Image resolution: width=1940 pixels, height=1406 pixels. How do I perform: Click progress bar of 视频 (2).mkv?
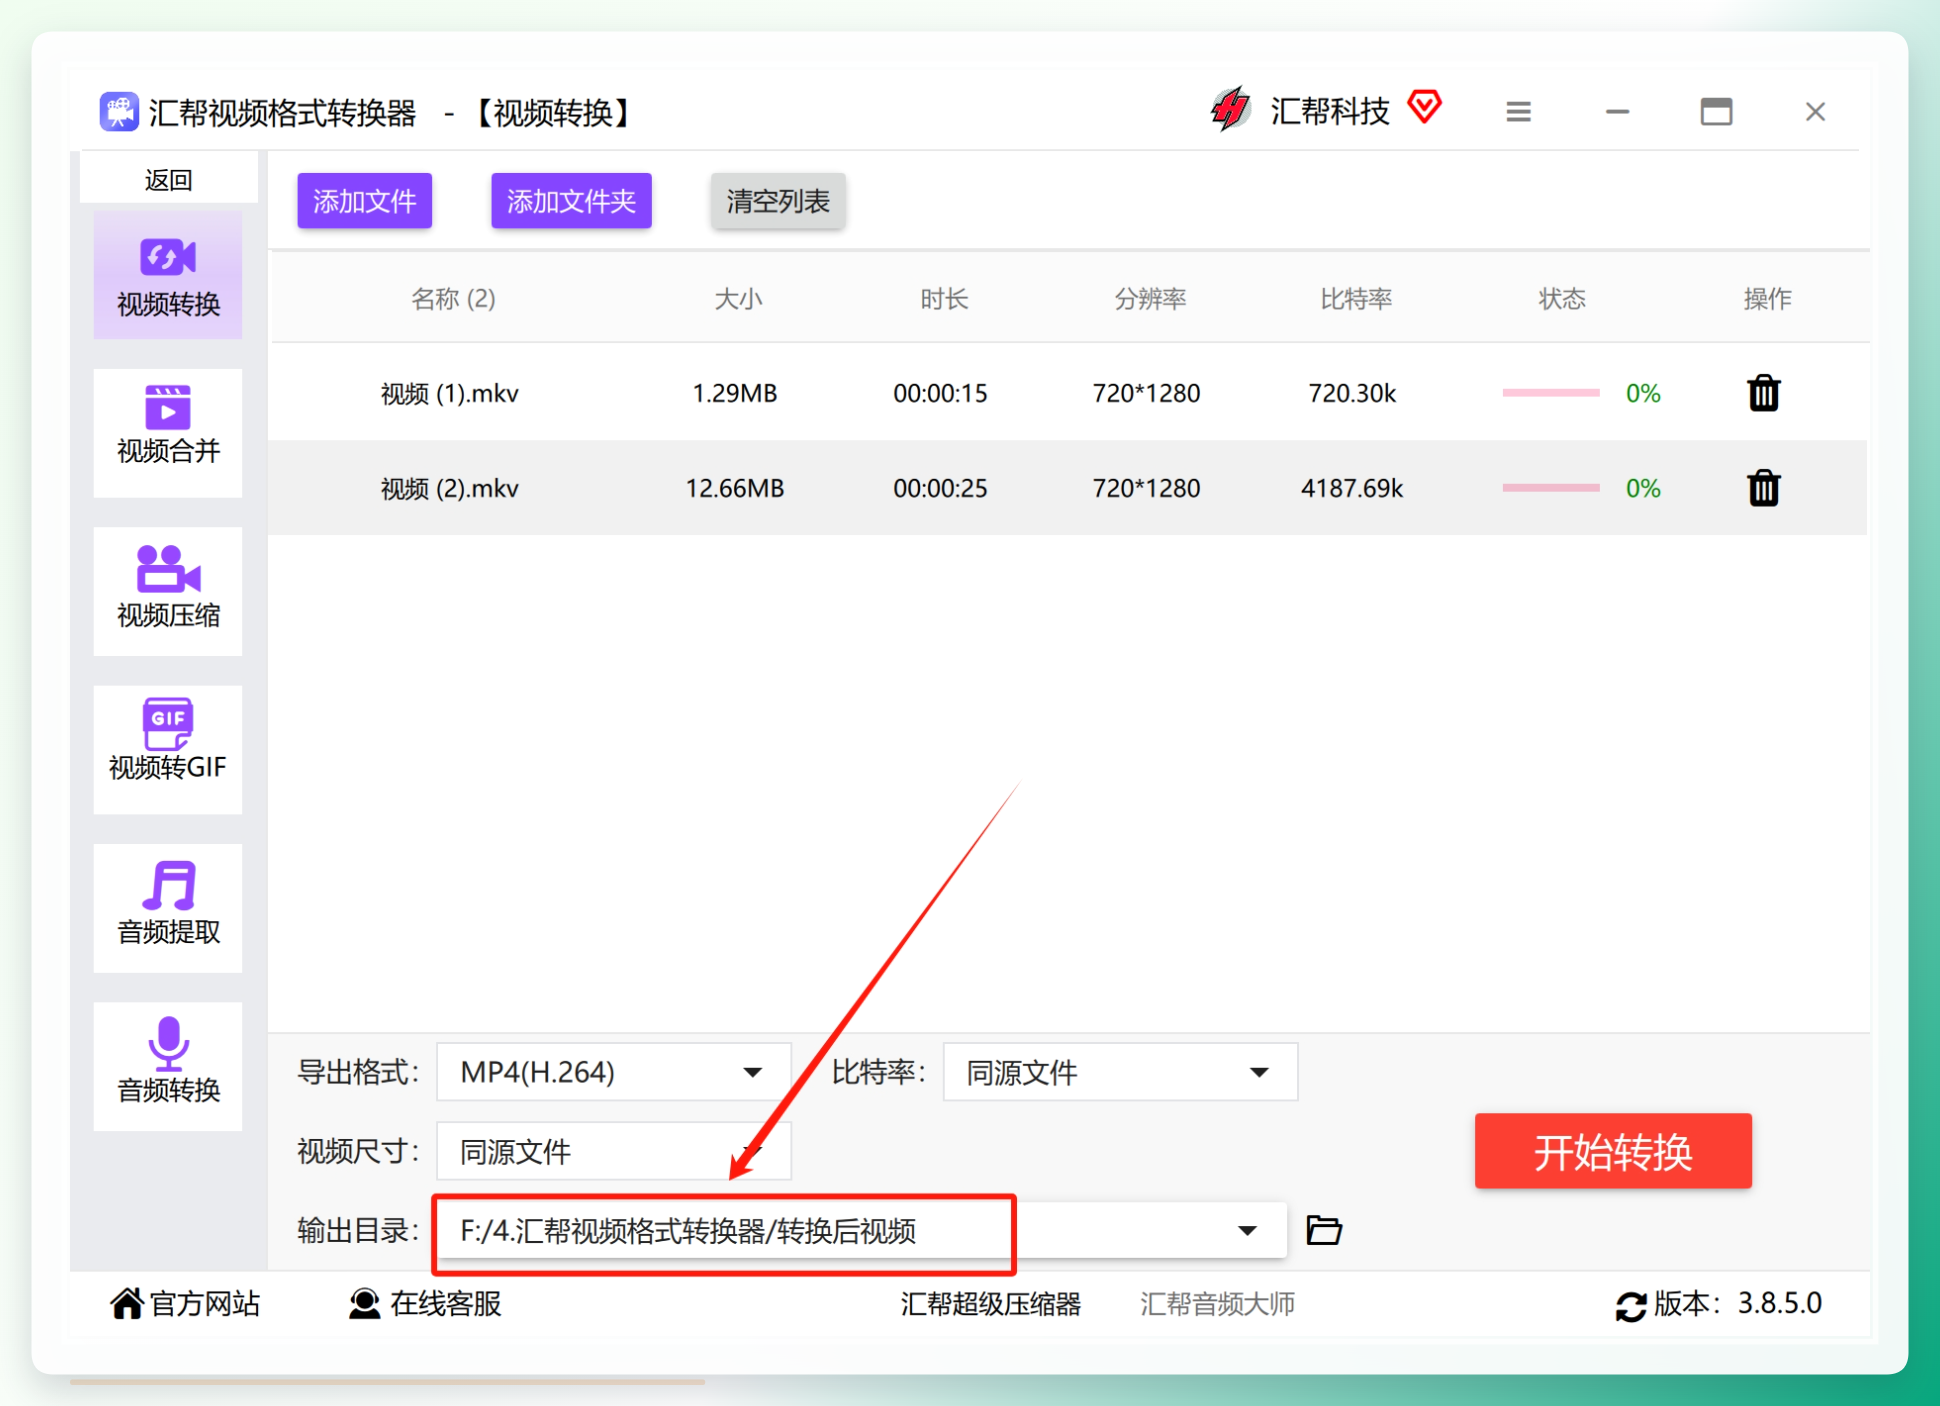pos(1550,488)
